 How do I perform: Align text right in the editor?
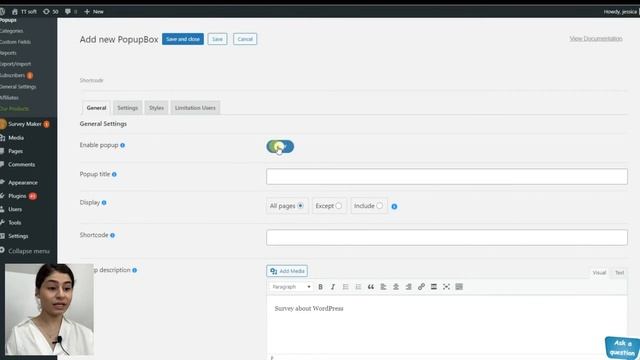coord(409,287)
